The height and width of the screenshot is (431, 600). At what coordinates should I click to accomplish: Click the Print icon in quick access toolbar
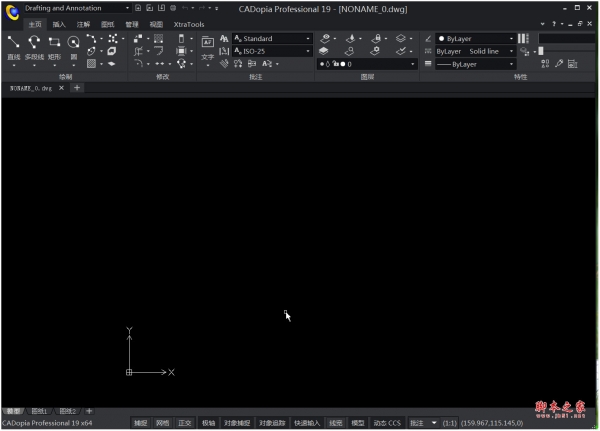click(173, 8)
